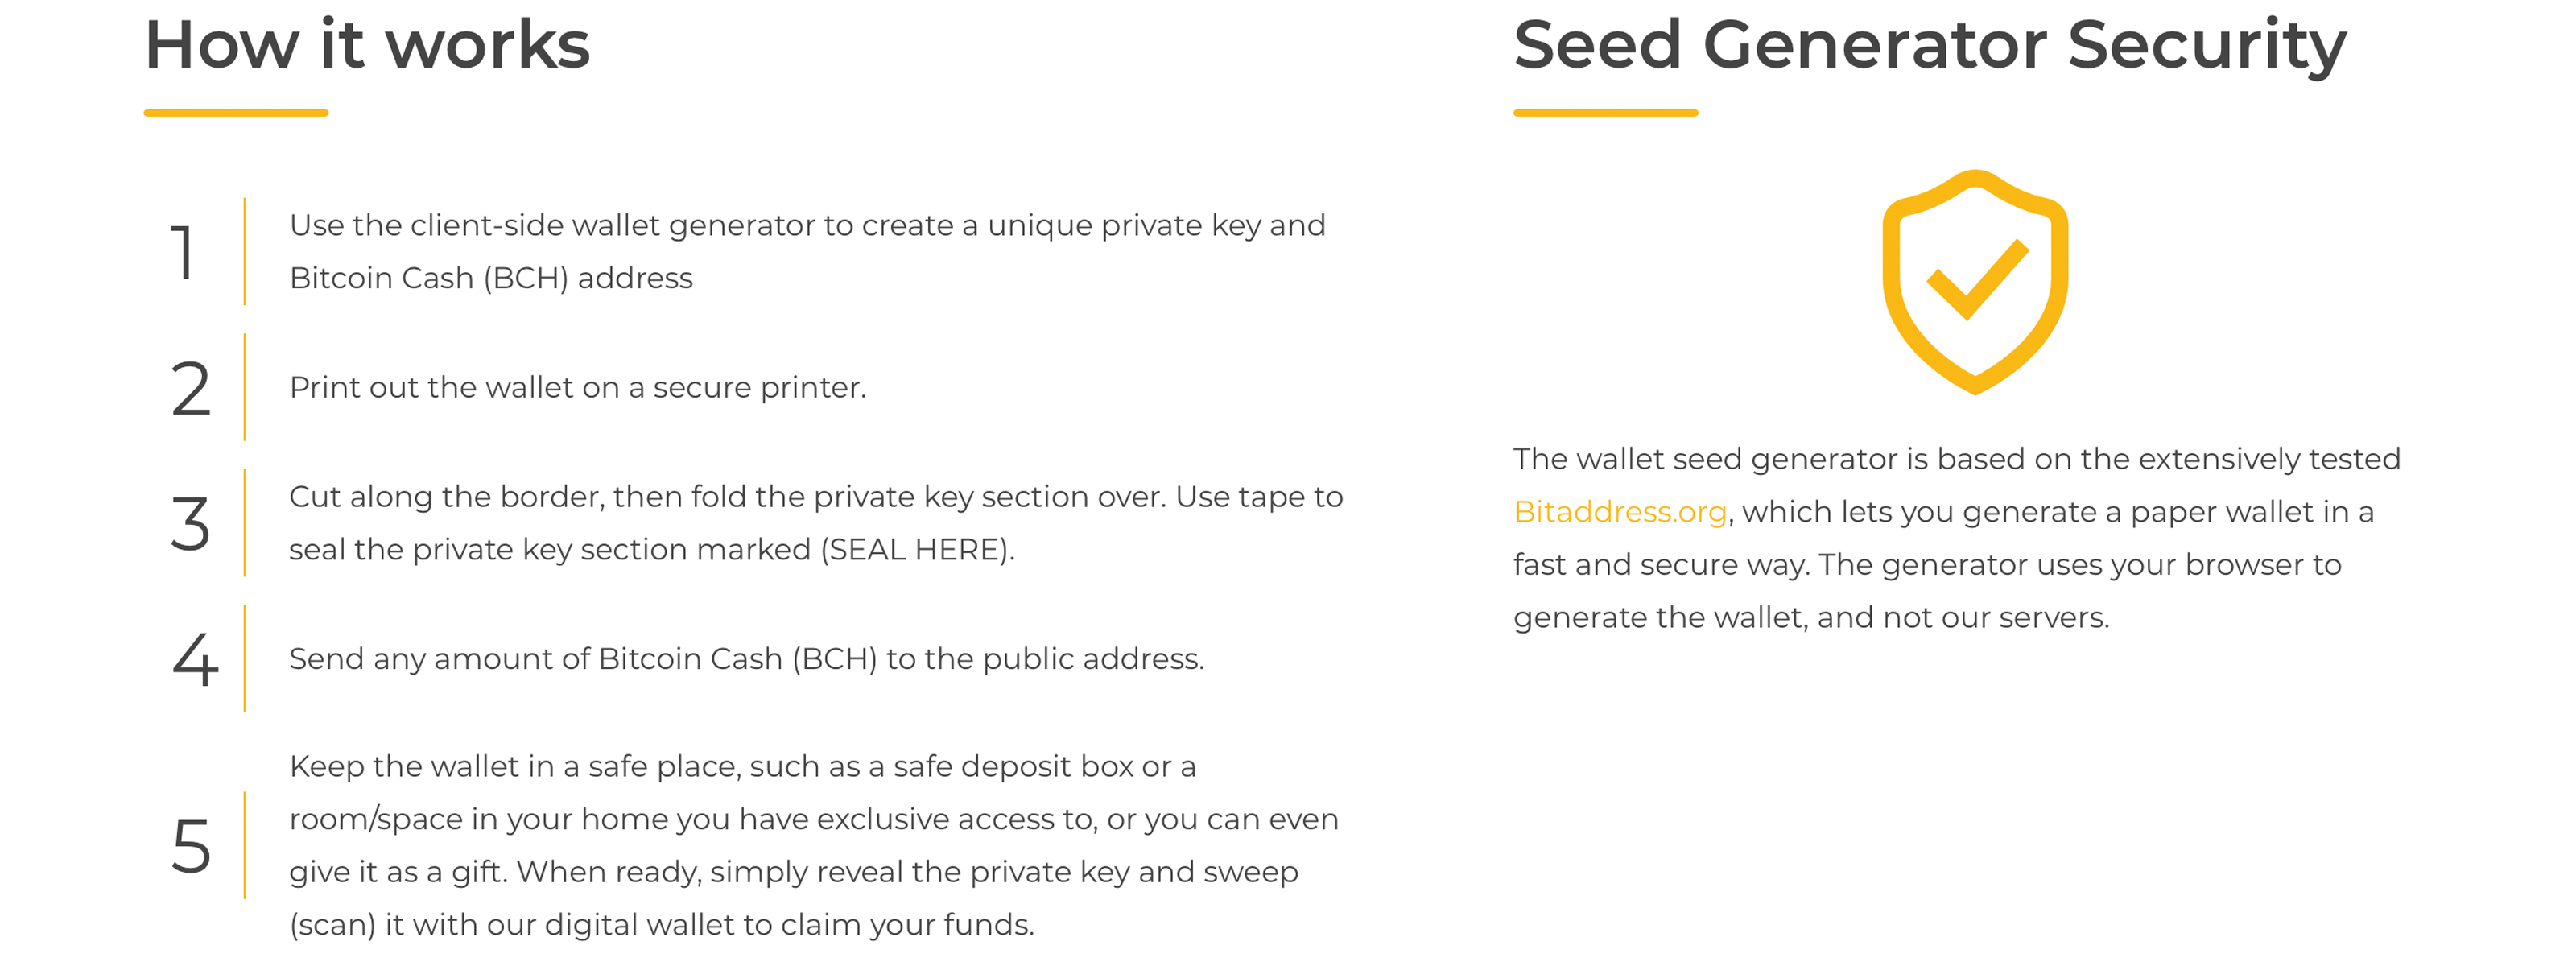
Task: Open the Bitaddress.org link
Action: tap(1619, 512)
